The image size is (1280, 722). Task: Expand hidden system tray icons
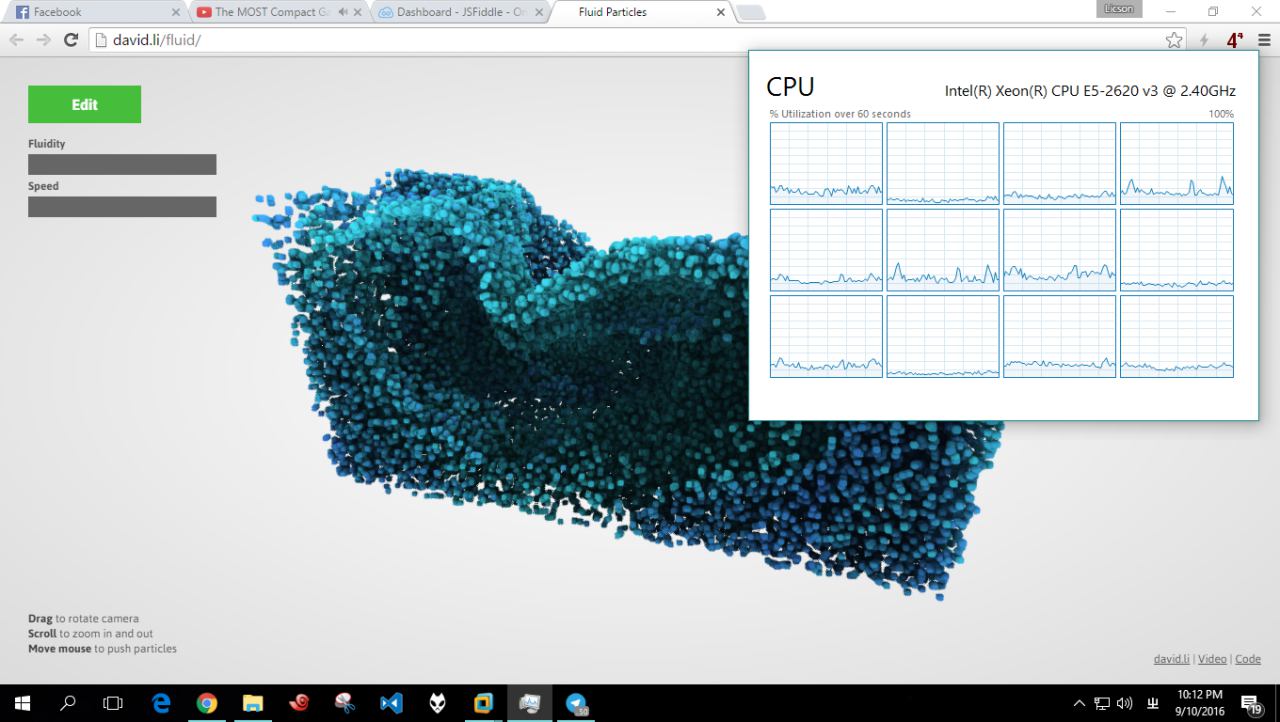pos(1079,703)
